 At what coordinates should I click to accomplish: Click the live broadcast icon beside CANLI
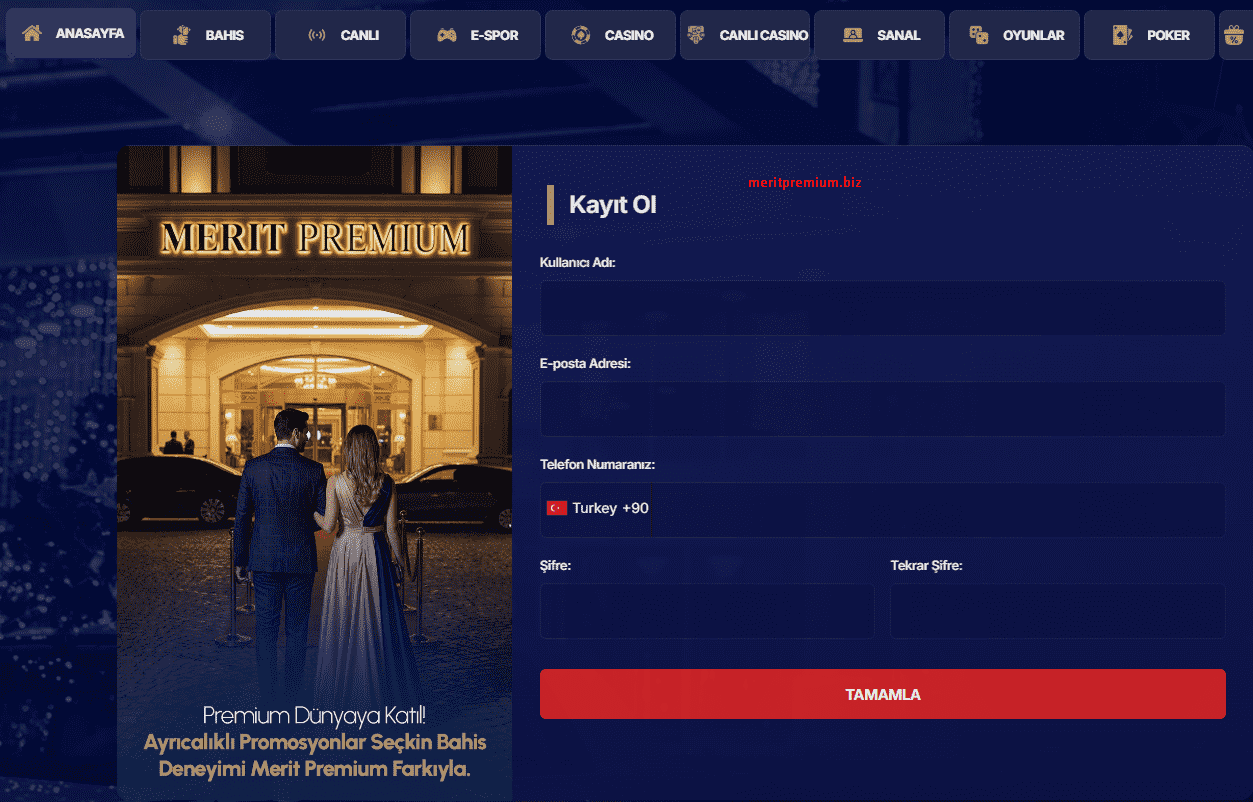pyautogui.click(x=316, y=35)
